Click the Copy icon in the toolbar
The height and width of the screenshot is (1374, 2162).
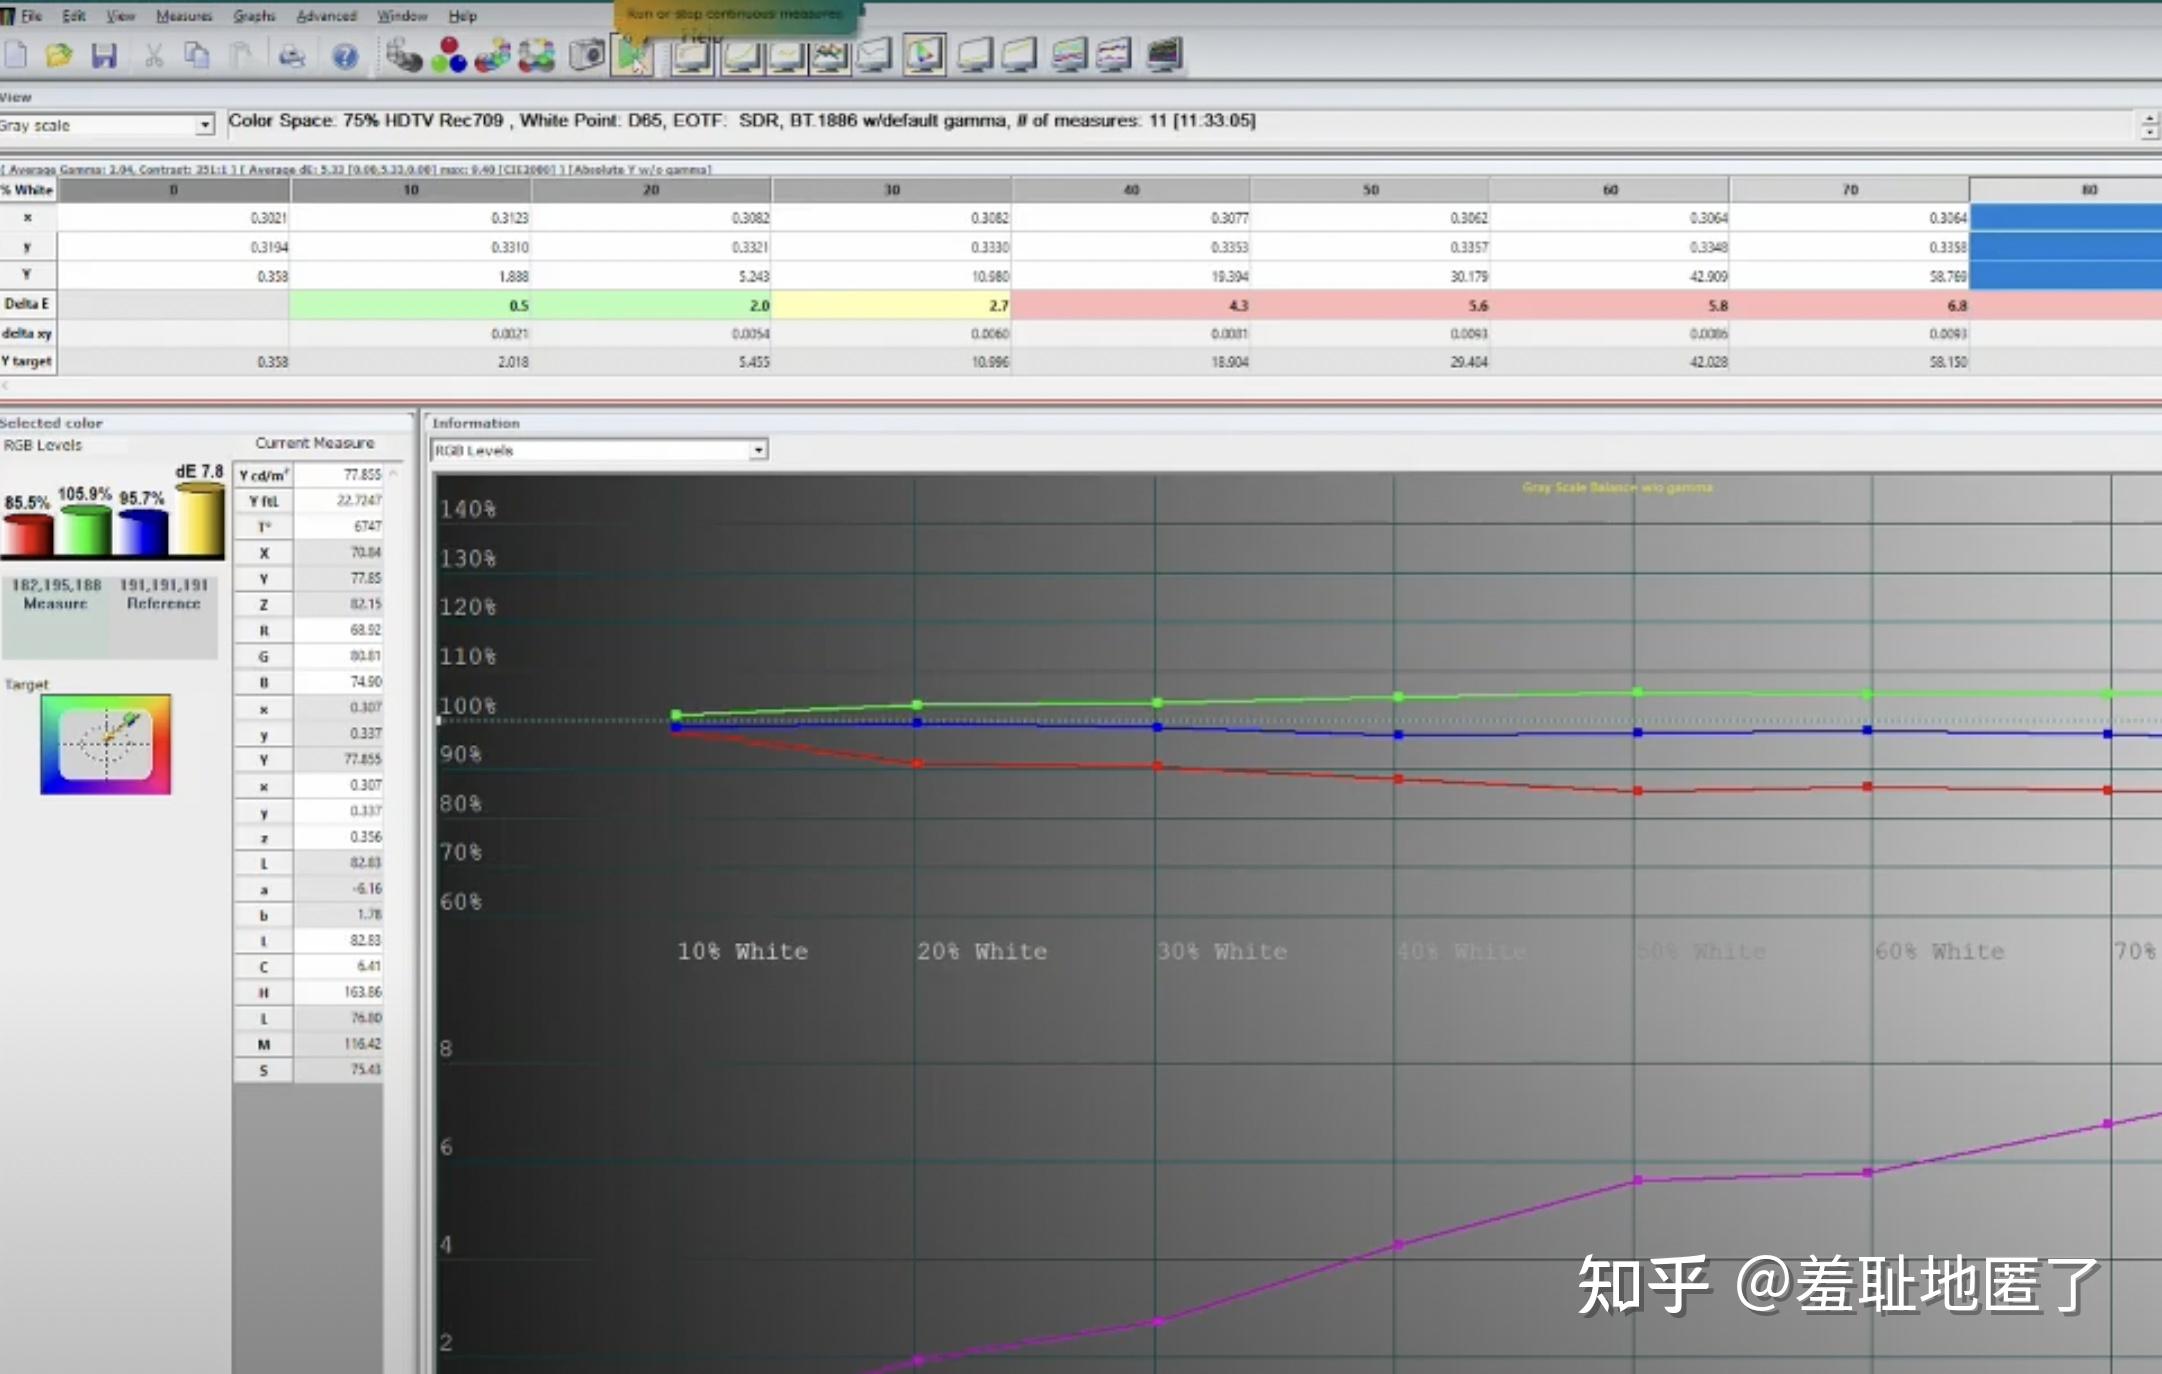pyautogui.click(x=197, y=56)
